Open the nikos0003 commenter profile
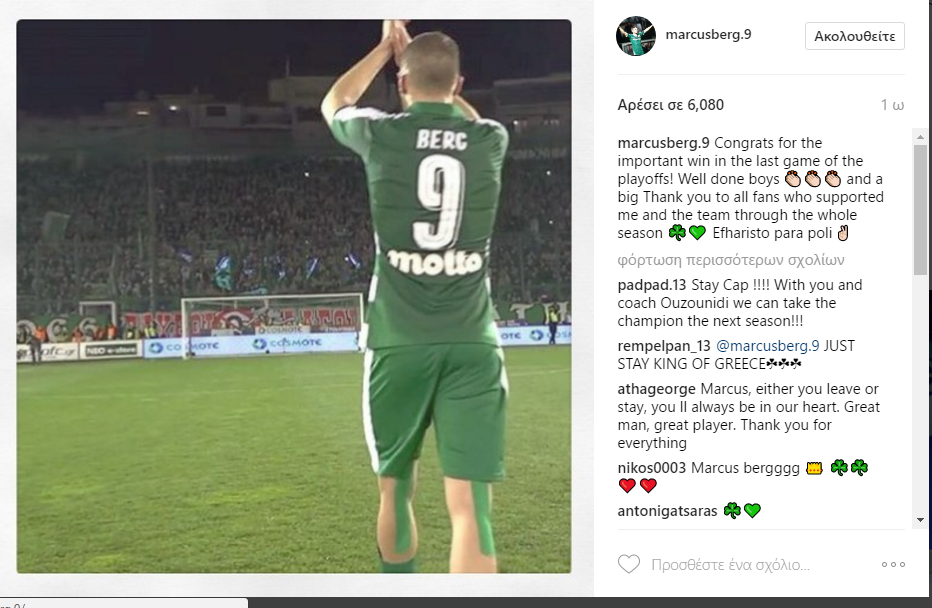 point(651,468)
